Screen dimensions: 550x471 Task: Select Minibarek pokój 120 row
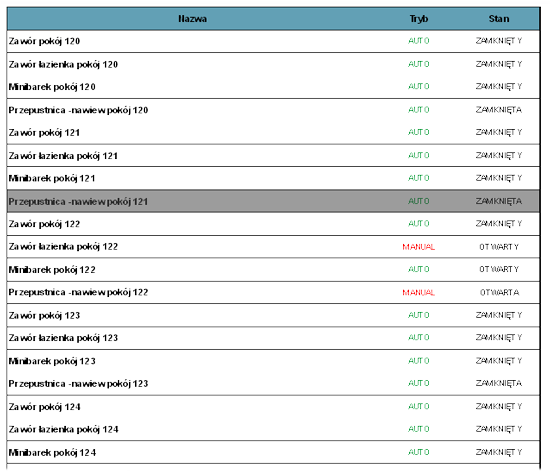[273, 87]
